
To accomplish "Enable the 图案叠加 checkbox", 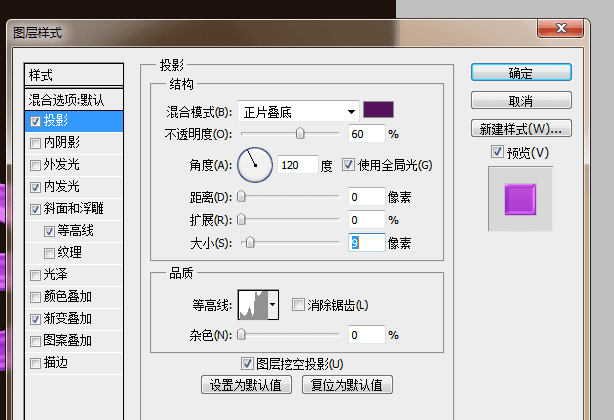I will [x=35, y=341].
